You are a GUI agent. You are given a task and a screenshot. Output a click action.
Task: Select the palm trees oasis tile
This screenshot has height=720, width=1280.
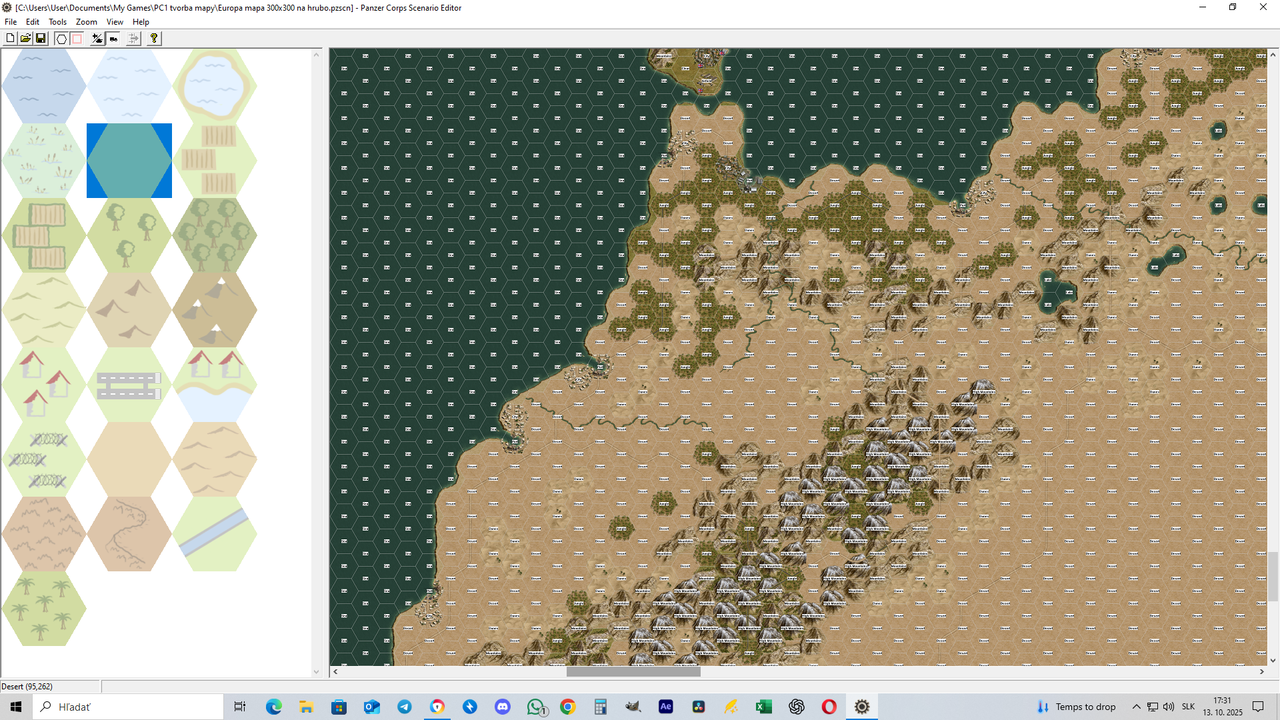tap(44, 608)
